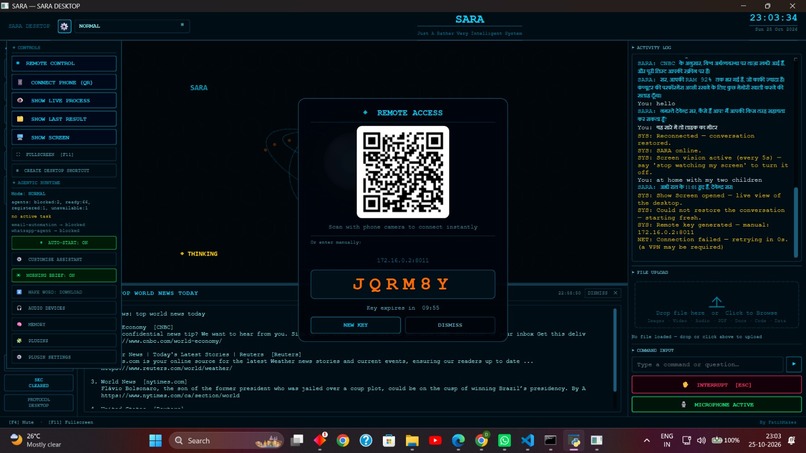806x453 pixels.
Task: Open File Explorer from the taskbar
Action: (x=412, y=441)
